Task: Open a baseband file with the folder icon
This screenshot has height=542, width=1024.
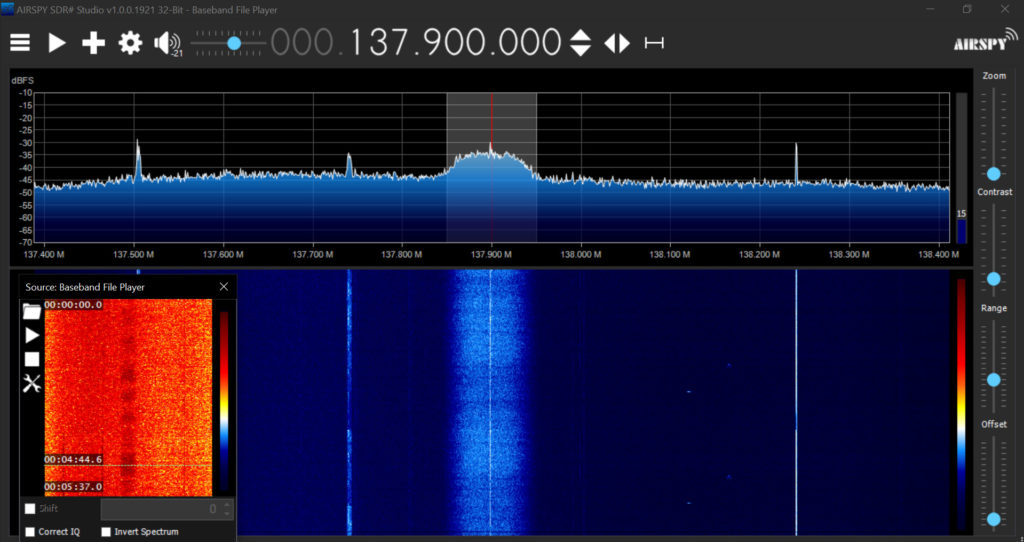Action: click(32, 311)
